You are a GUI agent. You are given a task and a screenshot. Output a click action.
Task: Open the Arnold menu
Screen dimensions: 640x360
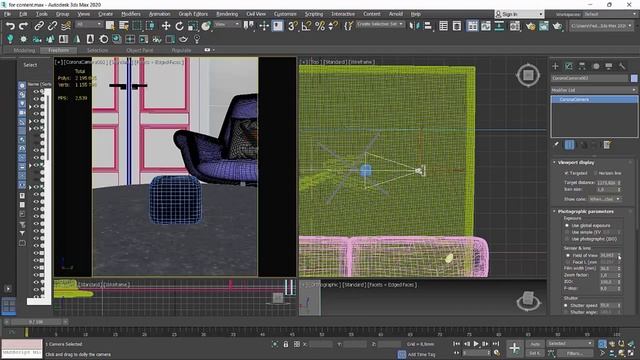pyautogui.click(x=396, y=14)
